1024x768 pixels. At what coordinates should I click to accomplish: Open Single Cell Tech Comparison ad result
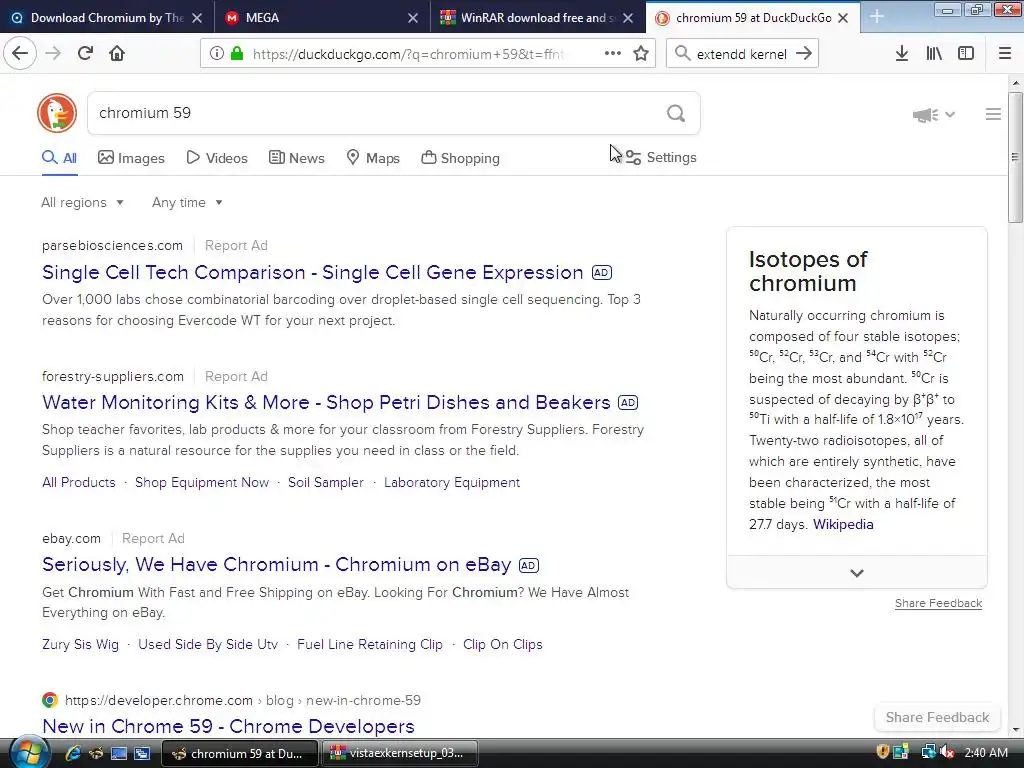(x=312, y=272)
